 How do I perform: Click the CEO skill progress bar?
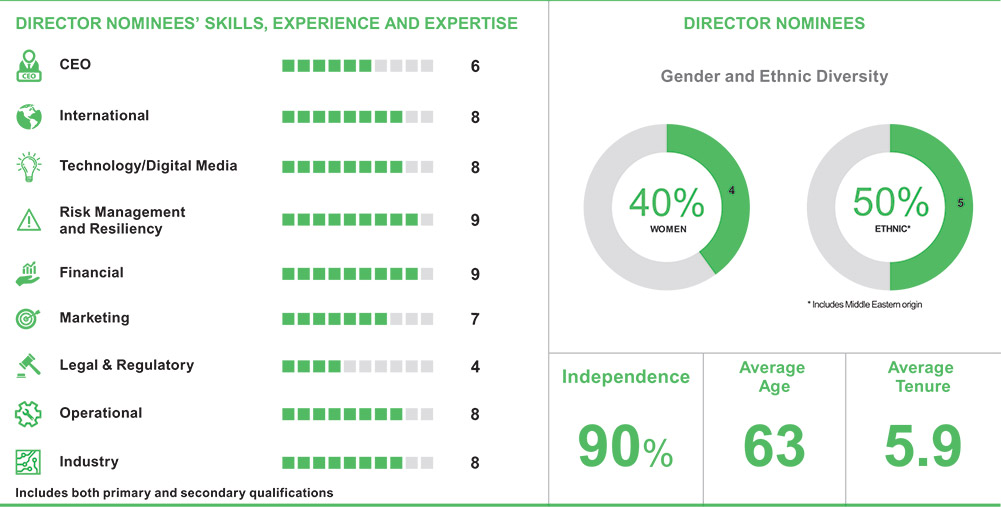[x=357, y=66]
